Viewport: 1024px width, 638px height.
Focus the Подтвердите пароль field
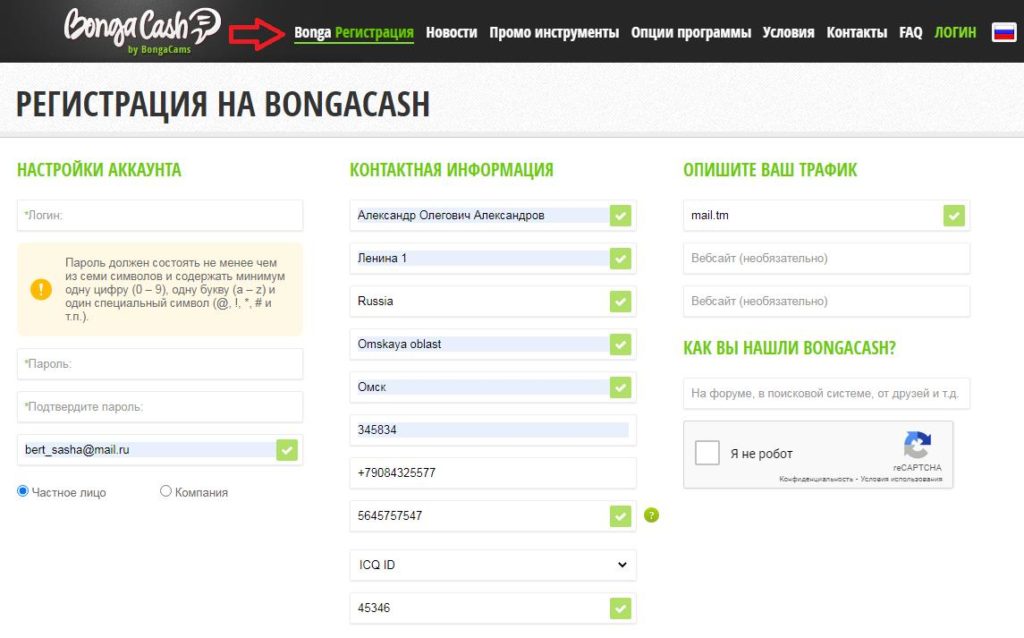(160, 407)
